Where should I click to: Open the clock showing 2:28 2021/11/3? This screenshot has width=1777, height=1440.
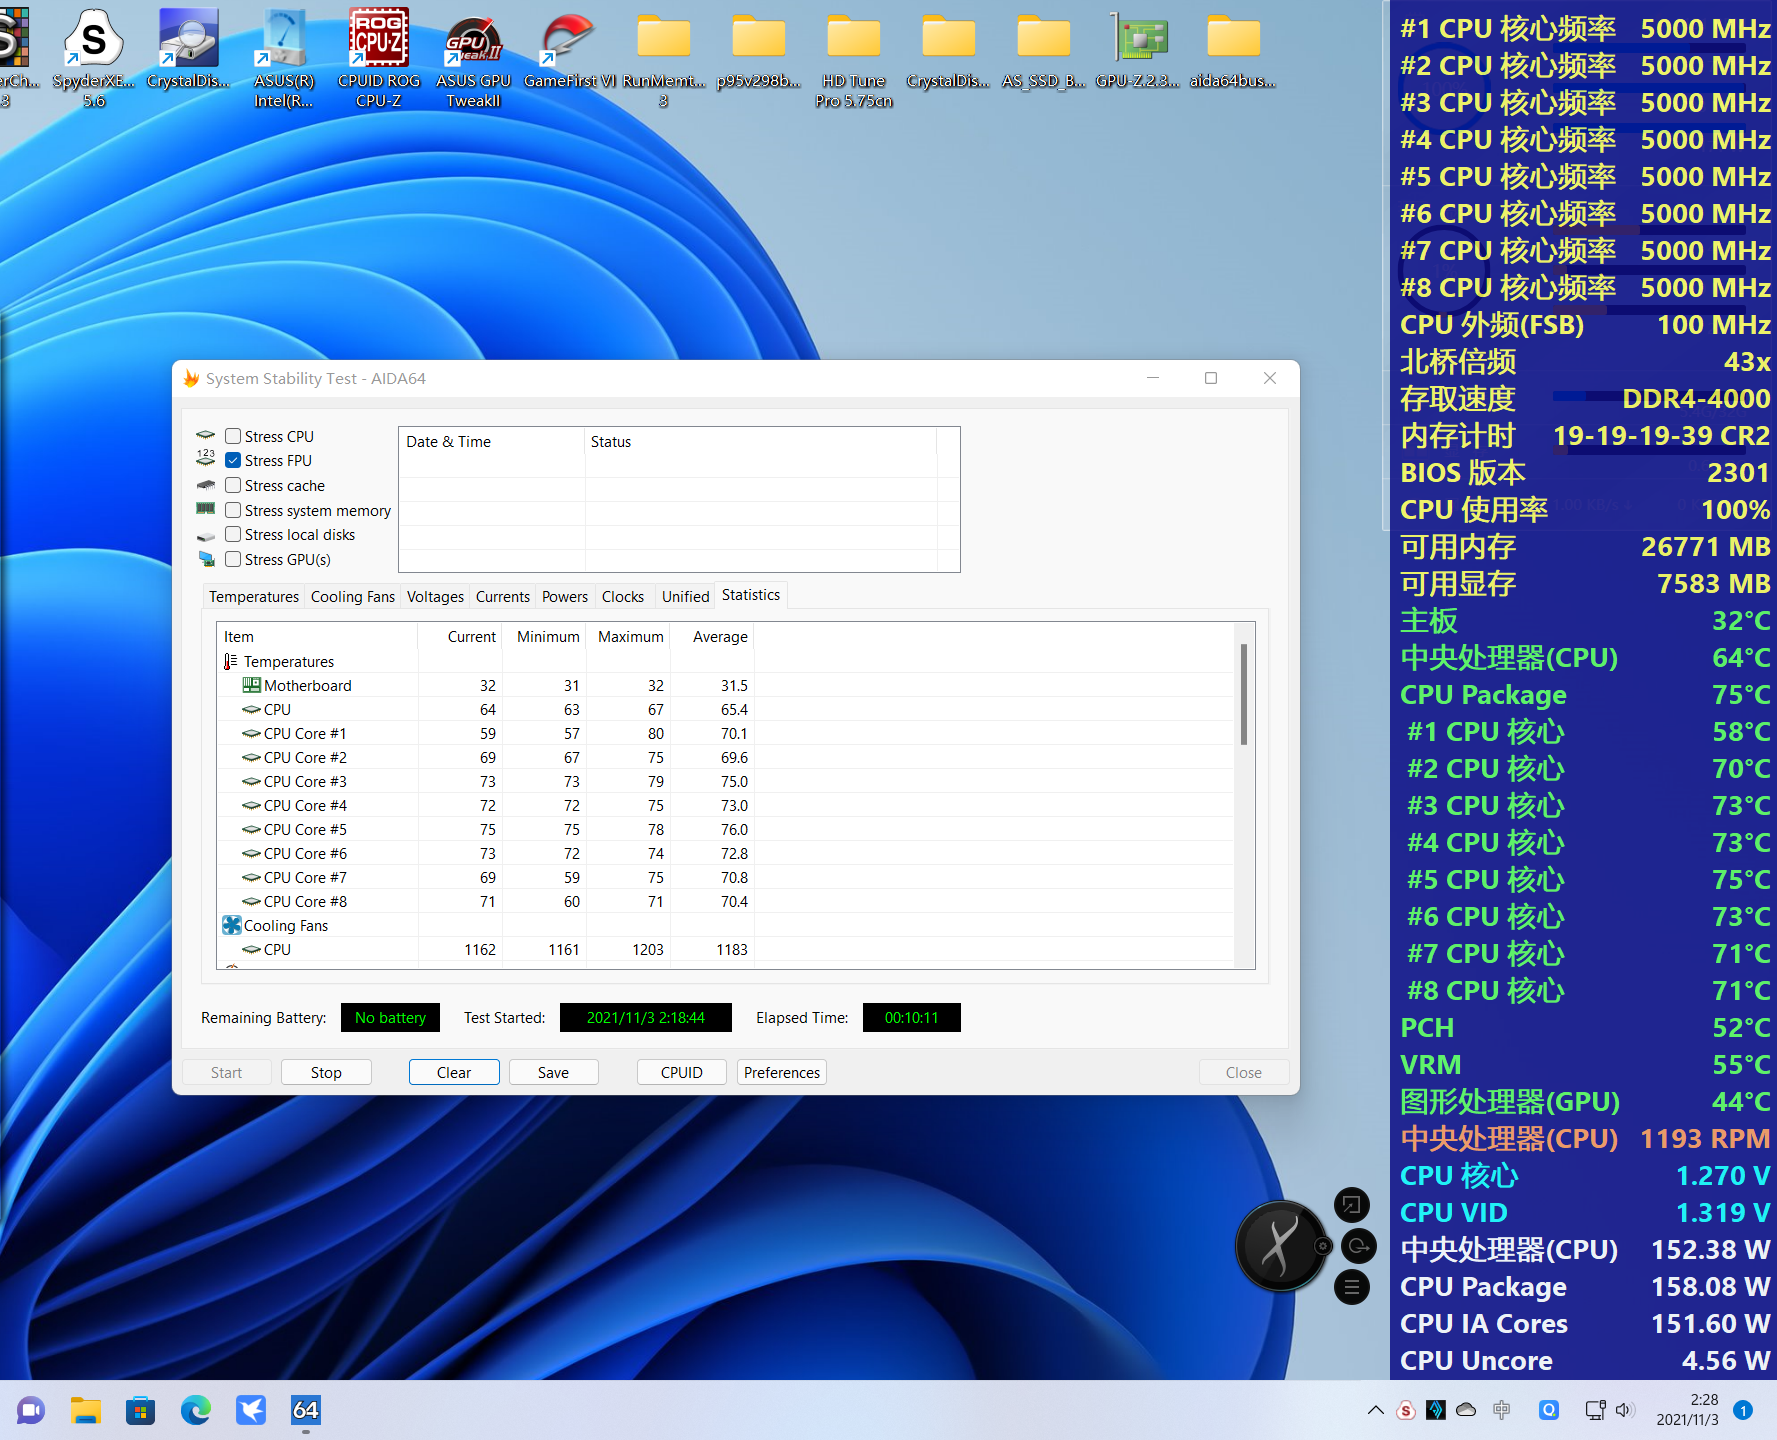pos(1687,1410)
